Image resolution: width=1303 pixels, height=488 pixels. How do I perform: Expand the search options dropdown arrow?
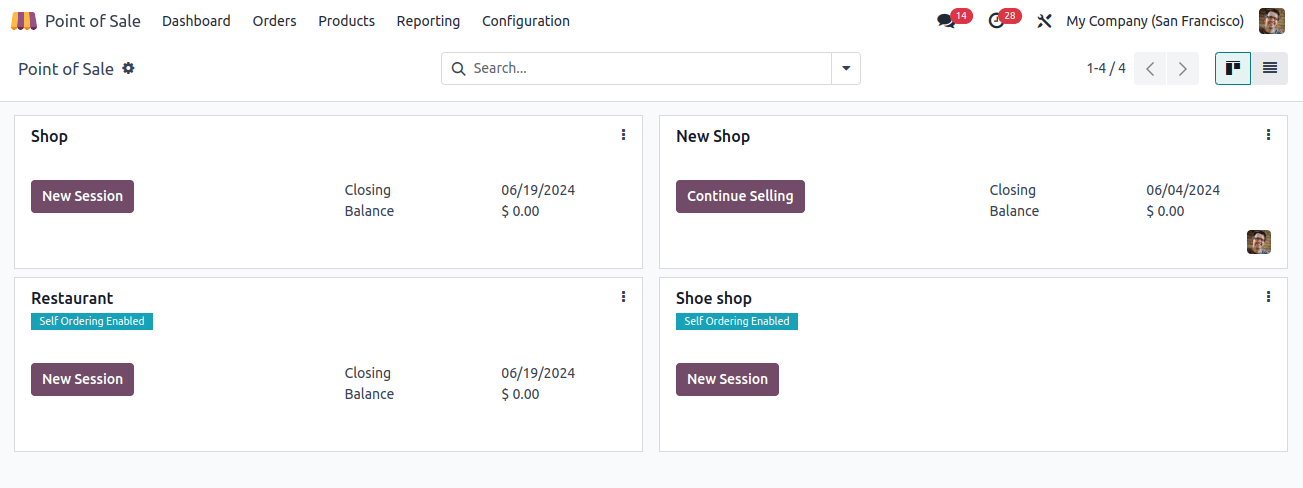click(x=846, y=68)
